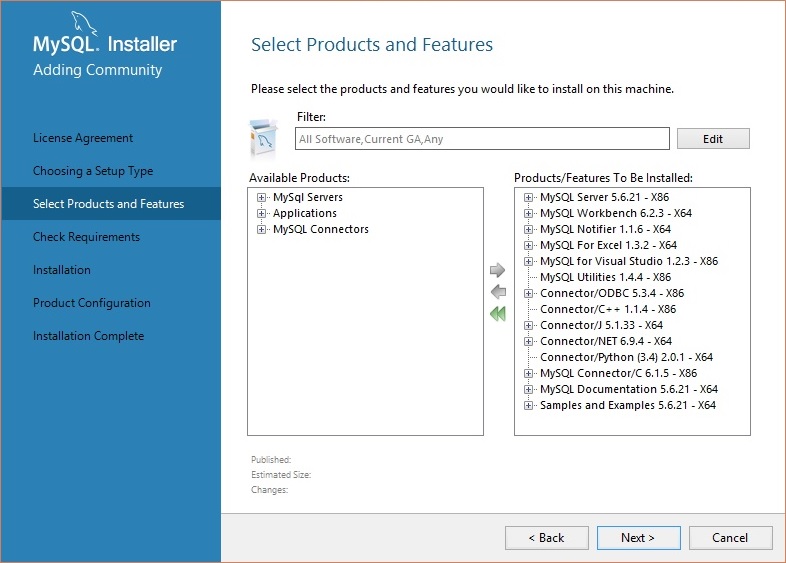Click the 'Published:' label
The width and height of the screenshot is (786, 563).
[x=271, y=460]
